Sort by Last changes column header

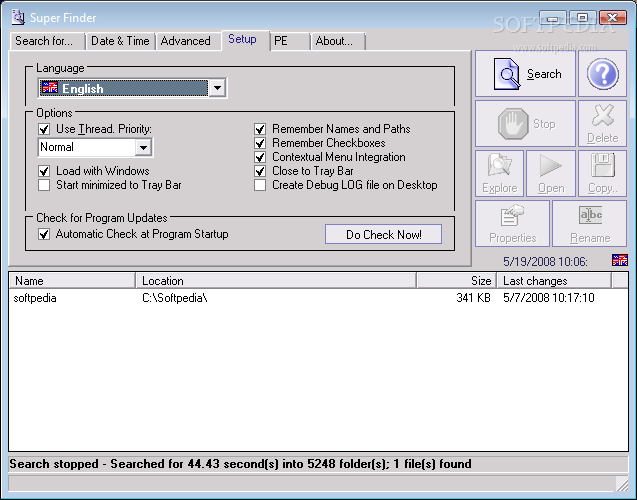(554, 281)
